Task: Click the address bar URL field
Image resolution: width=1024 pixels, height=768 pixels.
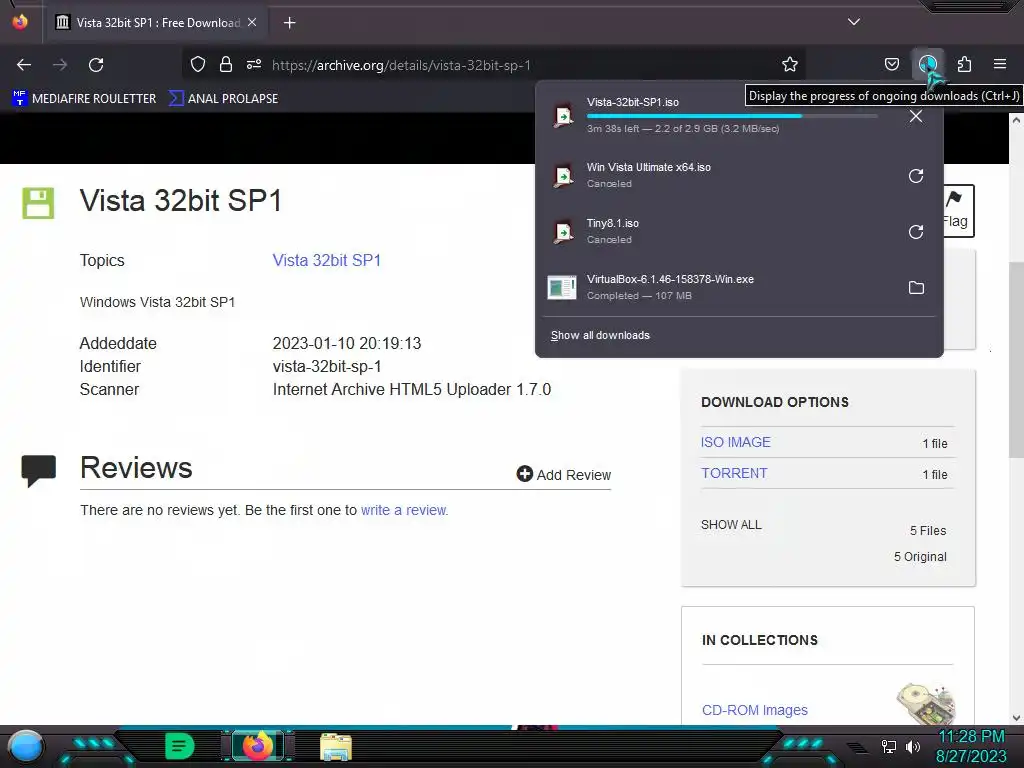Action: (x=493, y=65)
